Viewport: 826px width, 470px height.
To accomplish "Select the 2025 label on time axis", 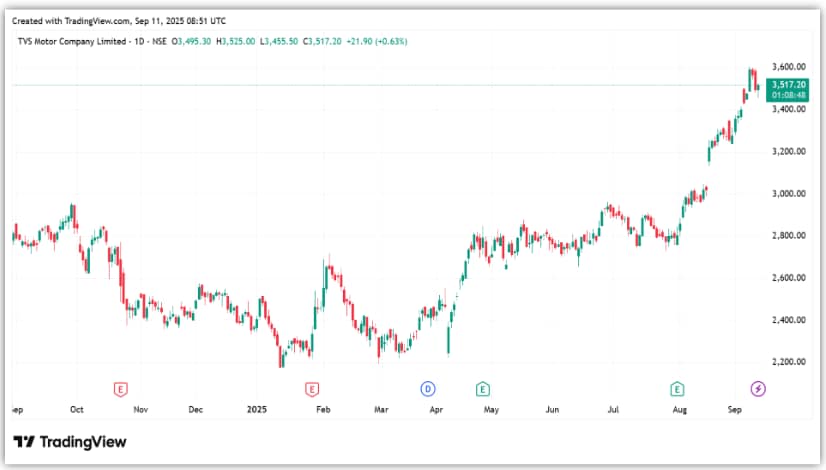I will 257,409.
